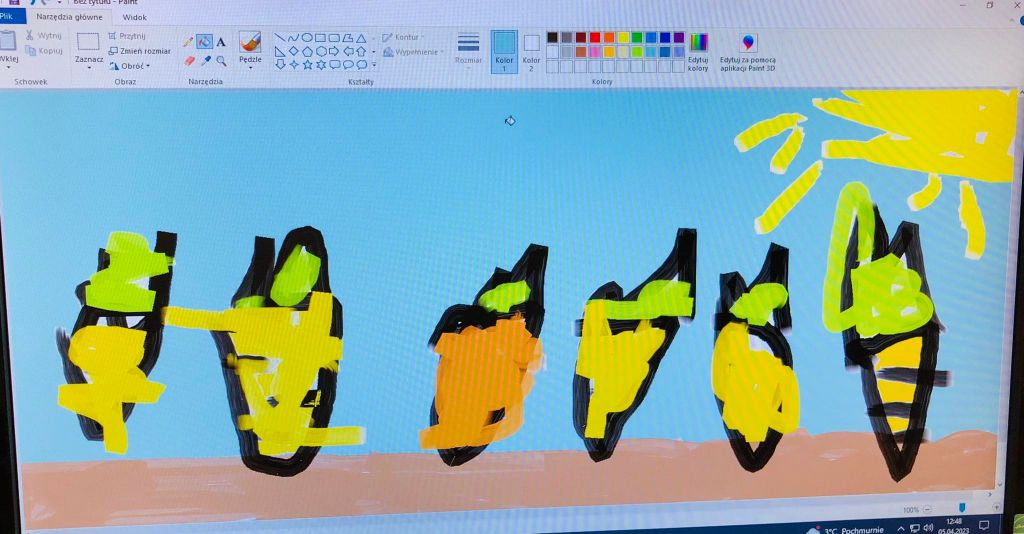Choose the pentagon shape
This screenshot has width=1024, height=534.
[x=307, y=51]
